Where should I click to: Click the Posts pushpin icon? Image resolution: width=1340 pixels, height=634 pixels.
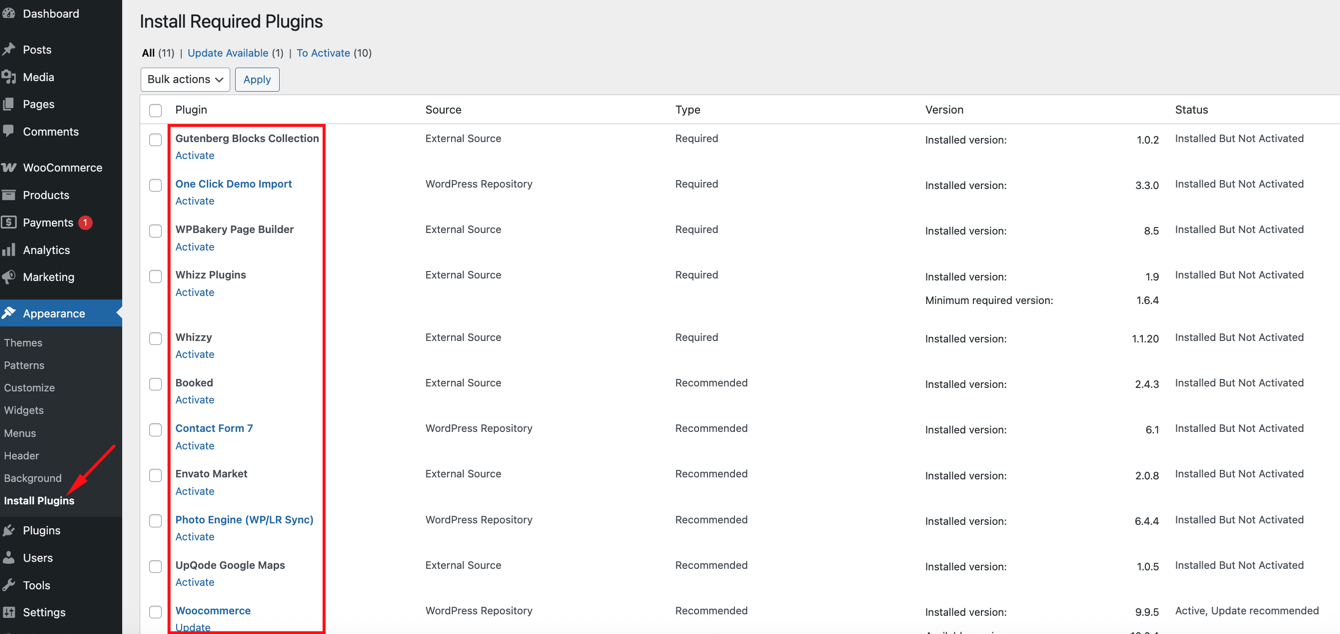[x=9, y=49]
